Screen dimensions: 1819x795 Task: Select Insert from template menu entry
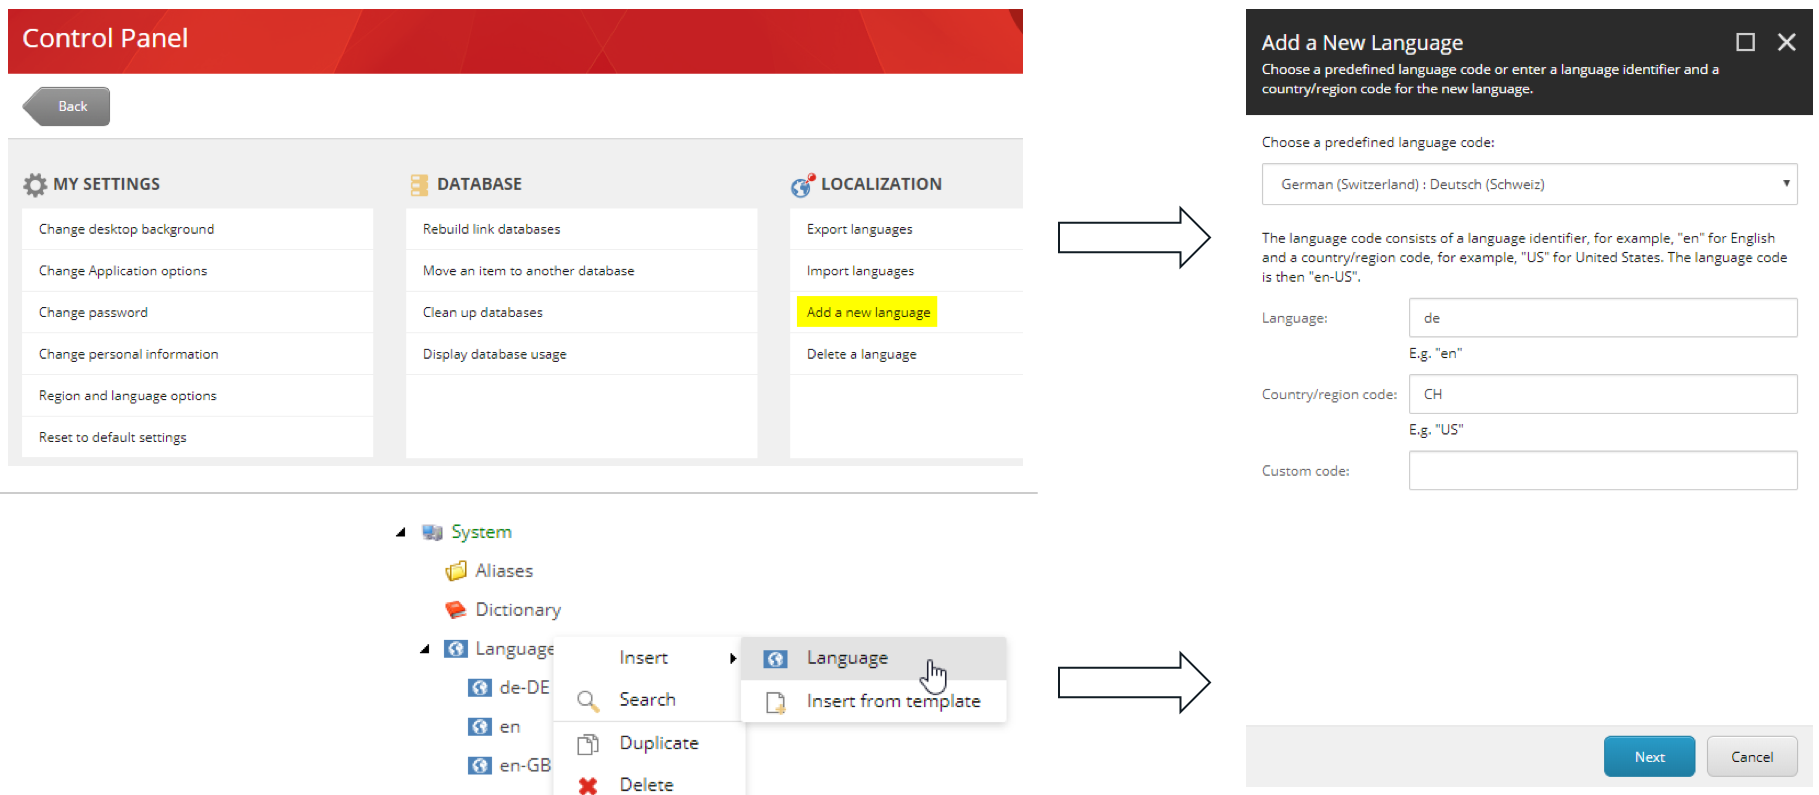click(x=892, y=702)
